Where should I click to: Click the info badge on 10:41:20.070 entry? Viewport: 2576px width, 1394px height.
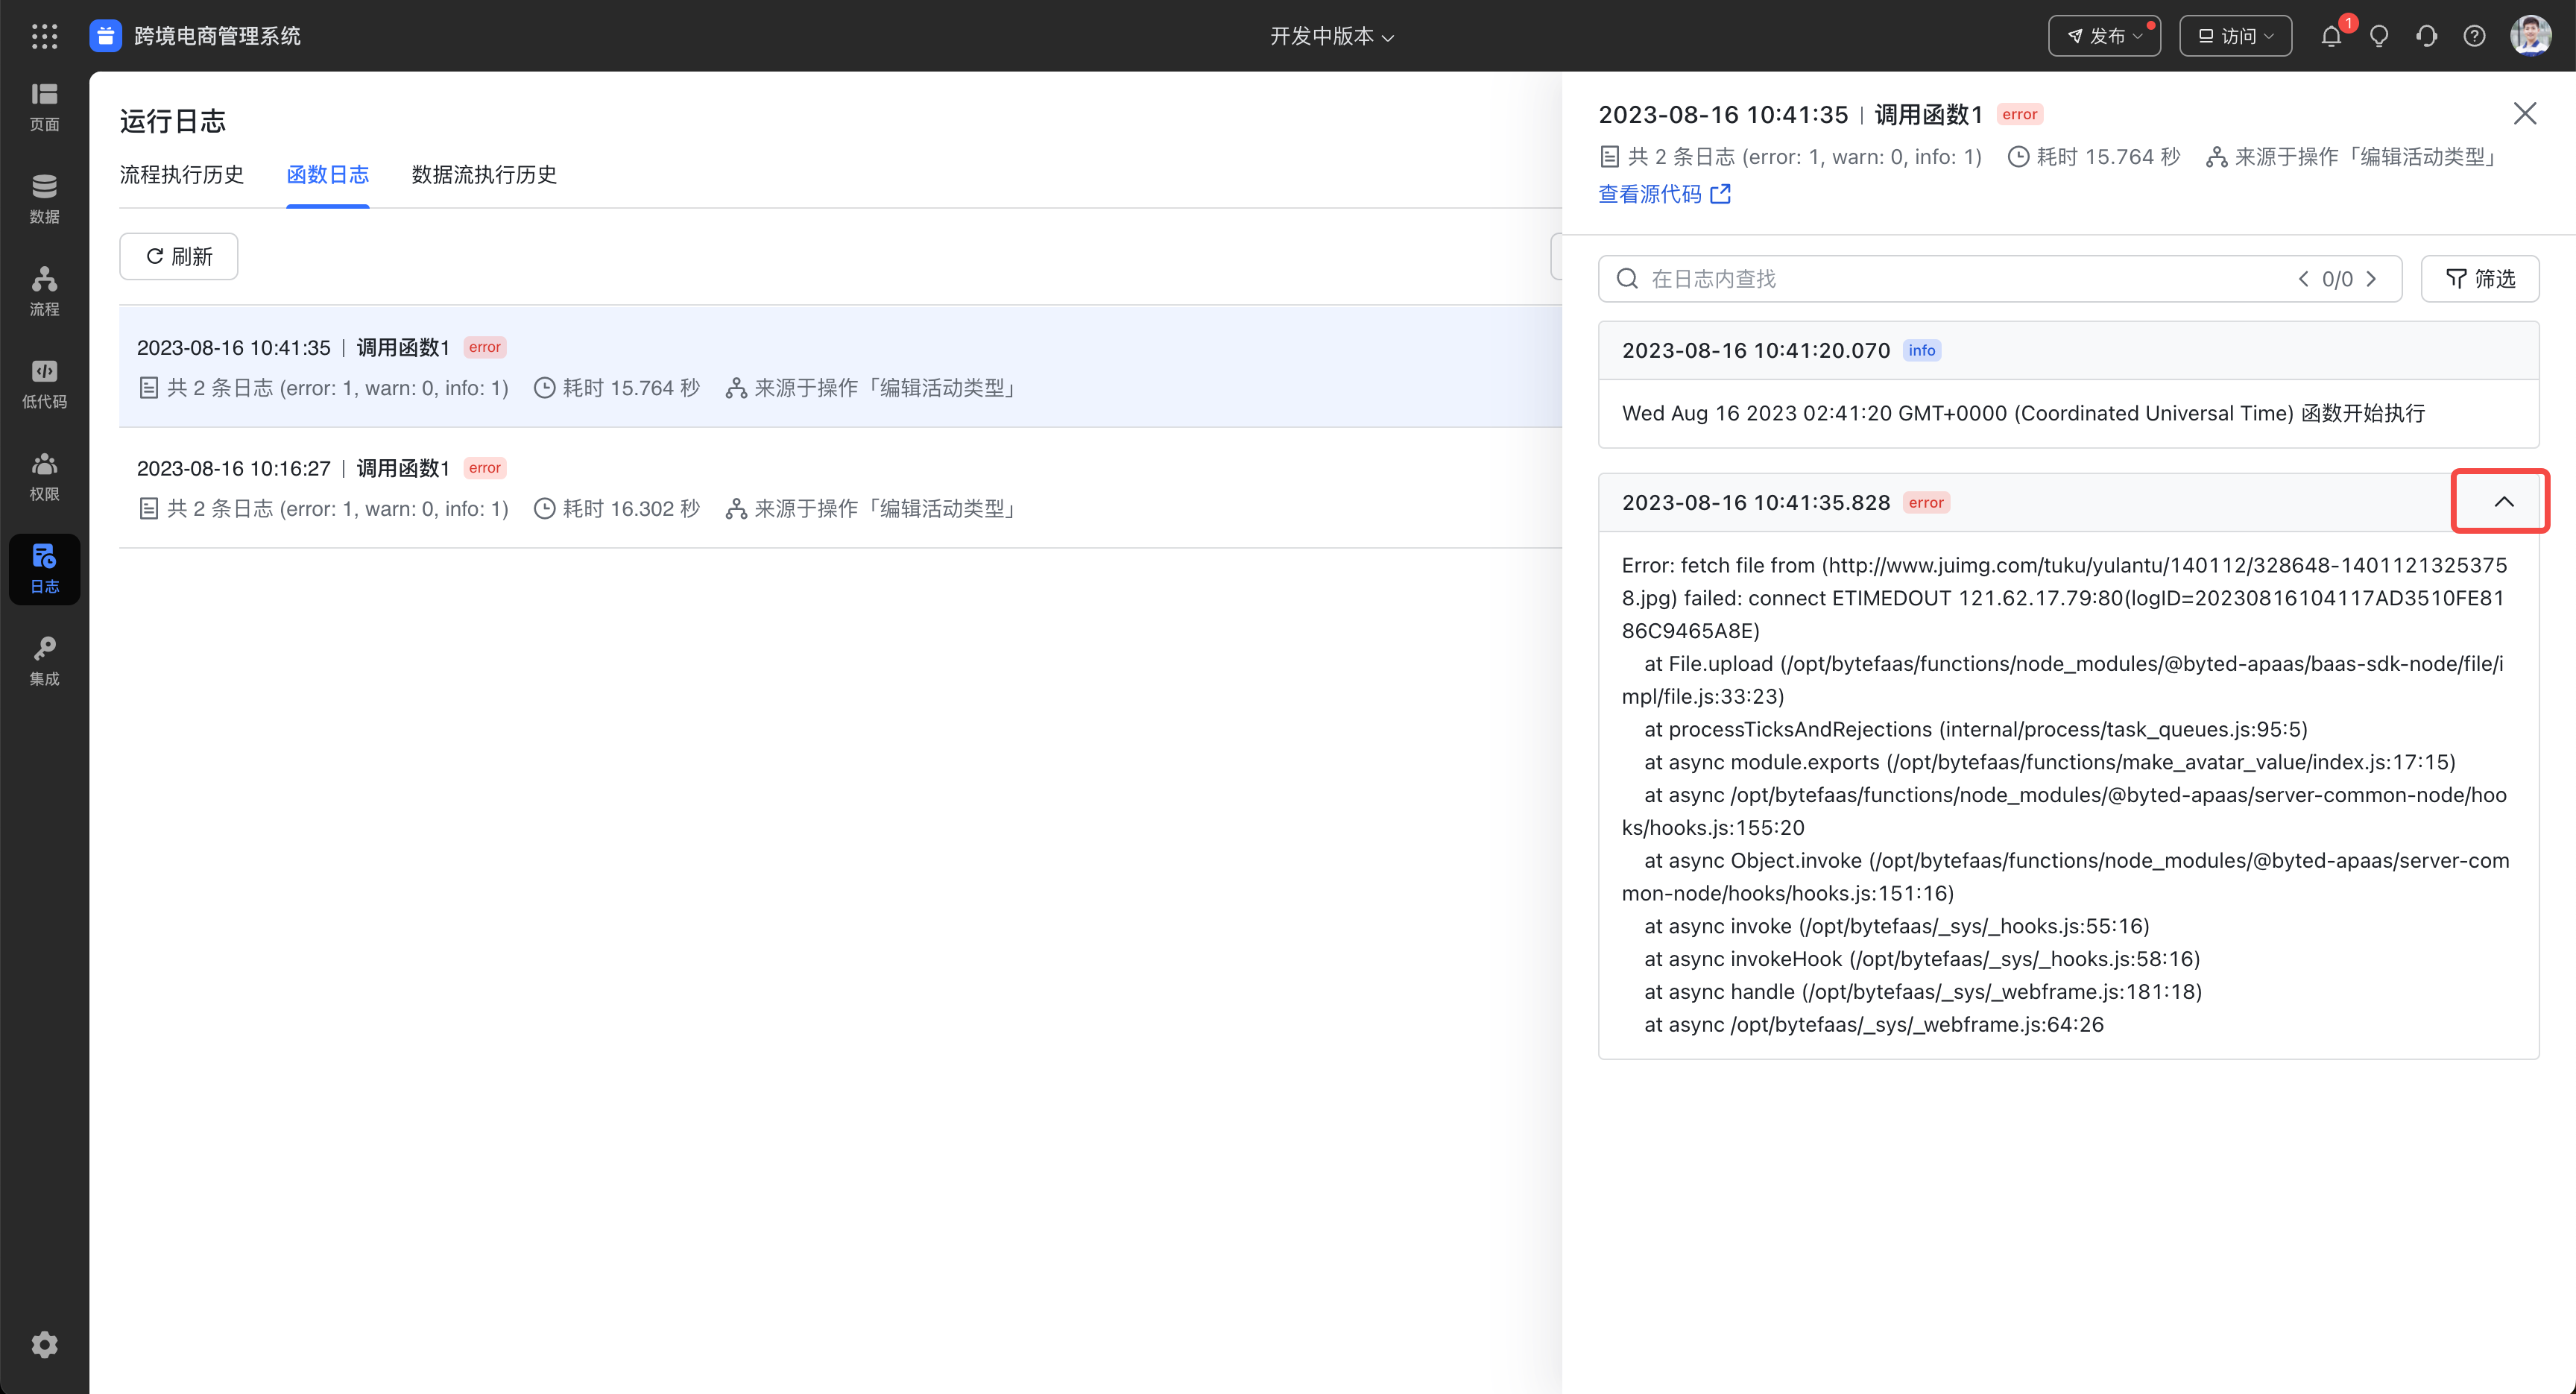click(1922, 351)
